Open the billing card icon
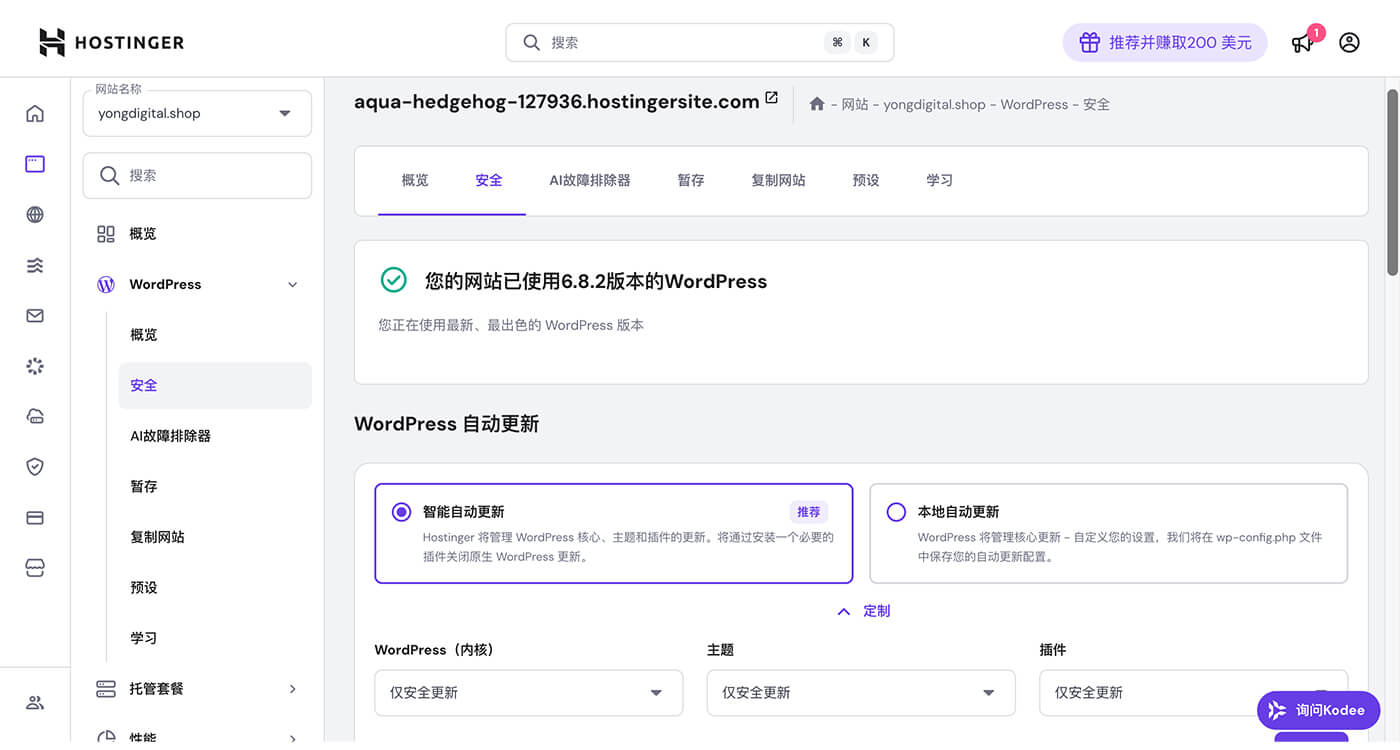The image size is (1400, 750). (35, 517)
